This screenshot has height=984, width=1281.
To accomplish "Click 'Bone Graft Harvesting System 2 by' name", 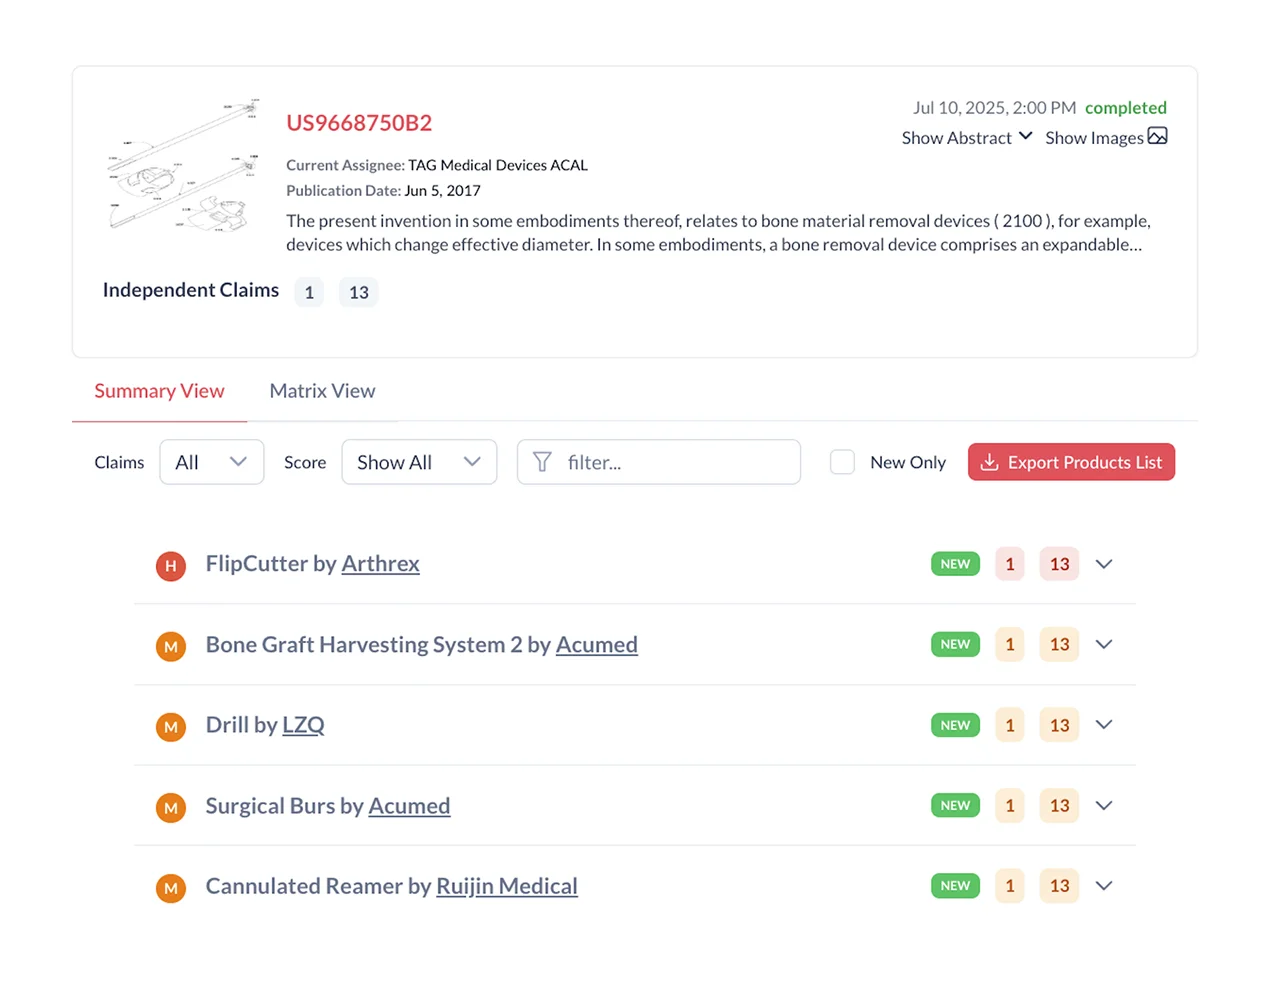I will click(378, 645).
